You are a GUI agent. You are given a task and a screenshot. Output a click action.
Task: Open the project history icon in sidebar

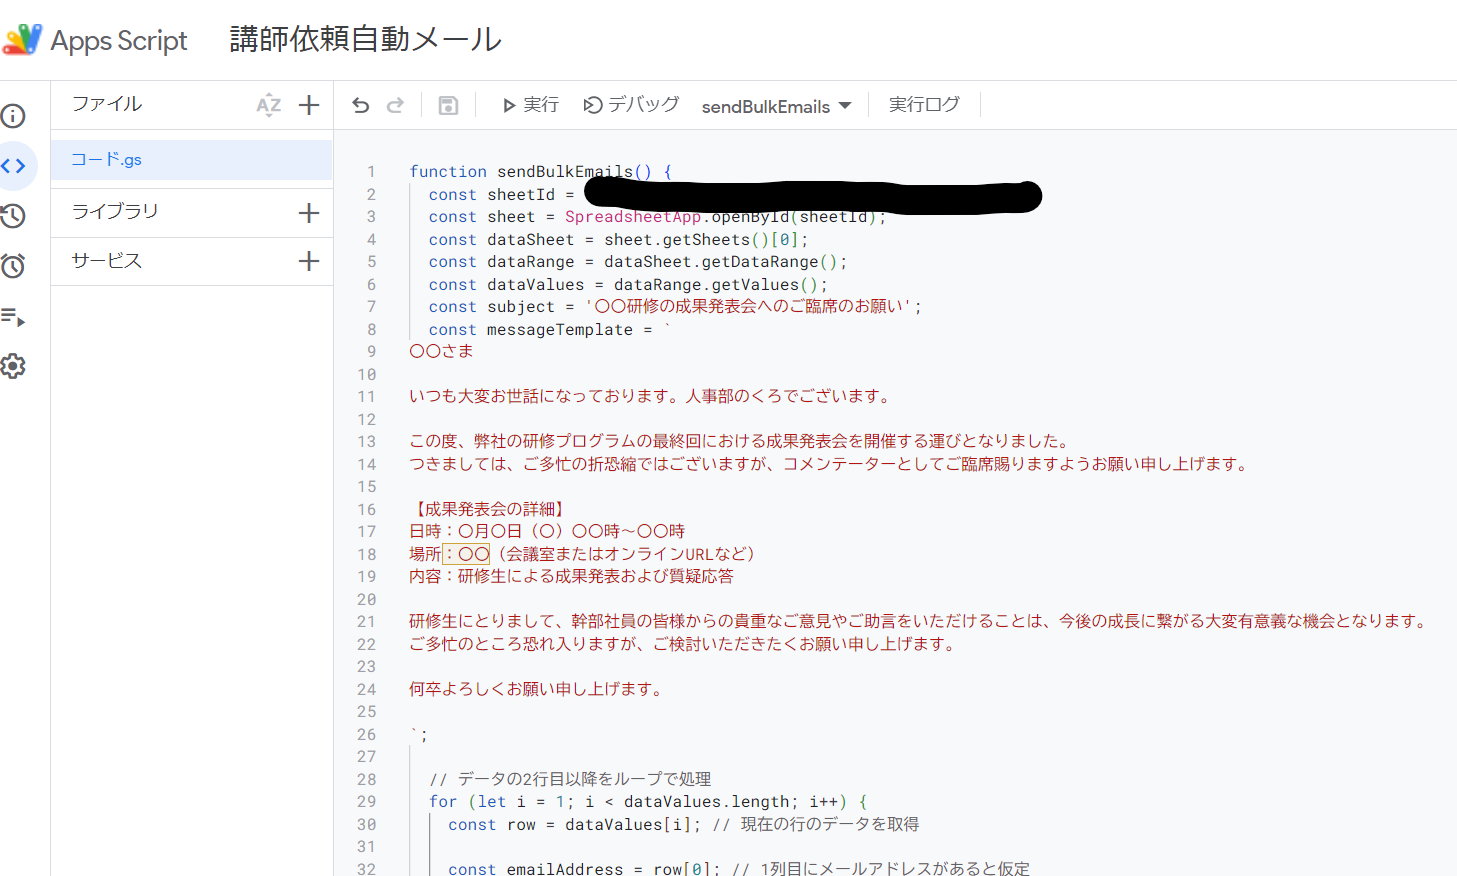tap(13, 216)
